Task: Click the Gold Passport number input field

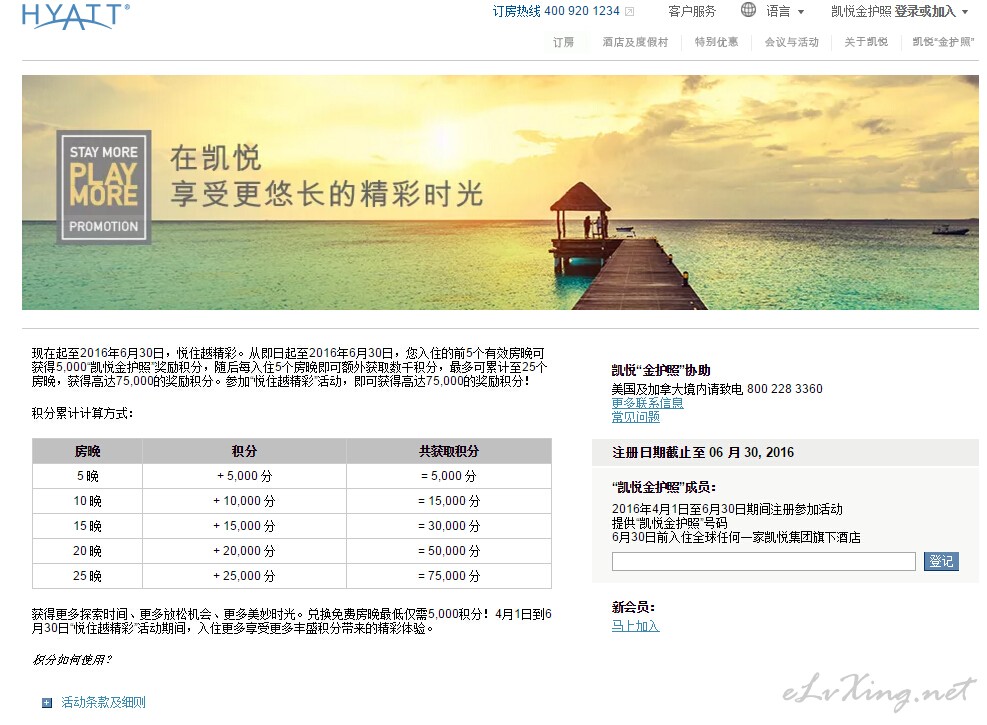Action: [x=764, y=561]
